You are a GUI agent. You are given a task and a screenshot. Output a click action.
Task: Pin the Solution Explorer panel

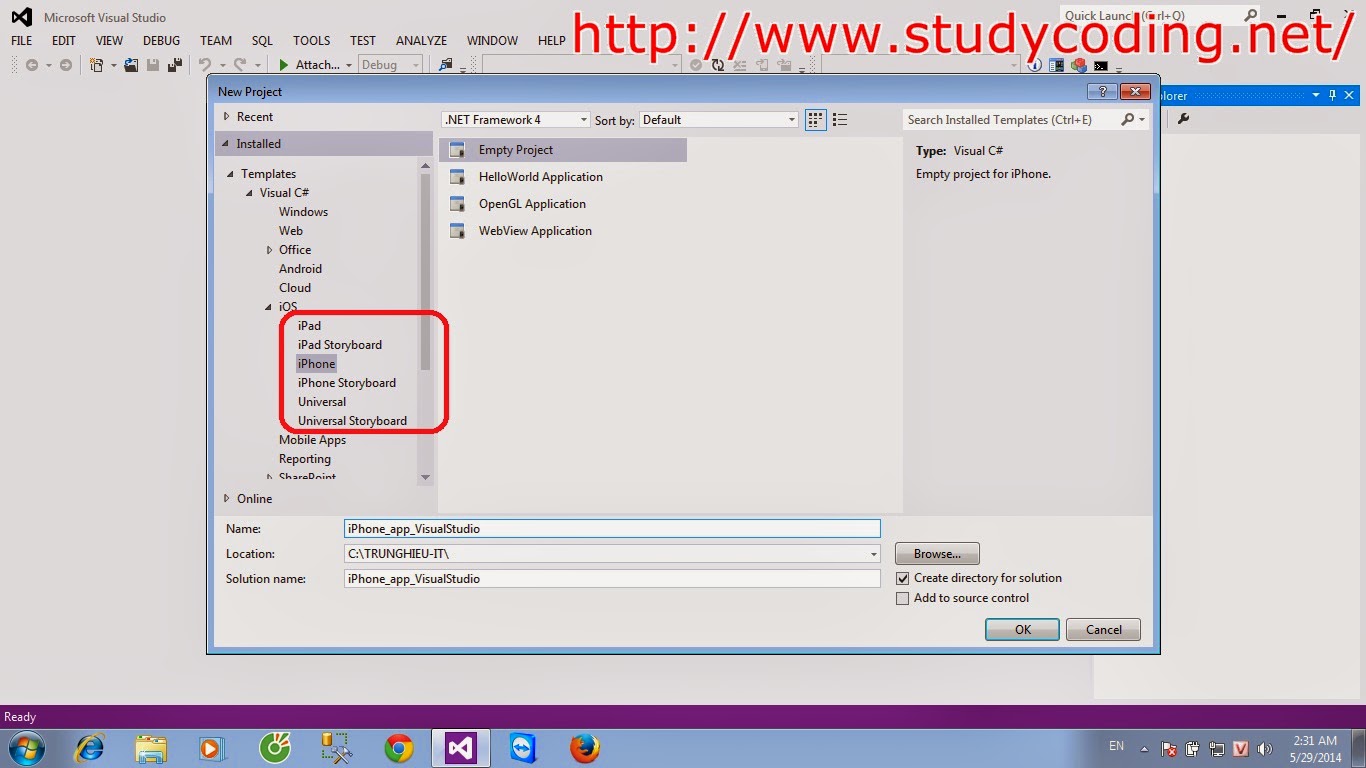(x=1332, y=95)
